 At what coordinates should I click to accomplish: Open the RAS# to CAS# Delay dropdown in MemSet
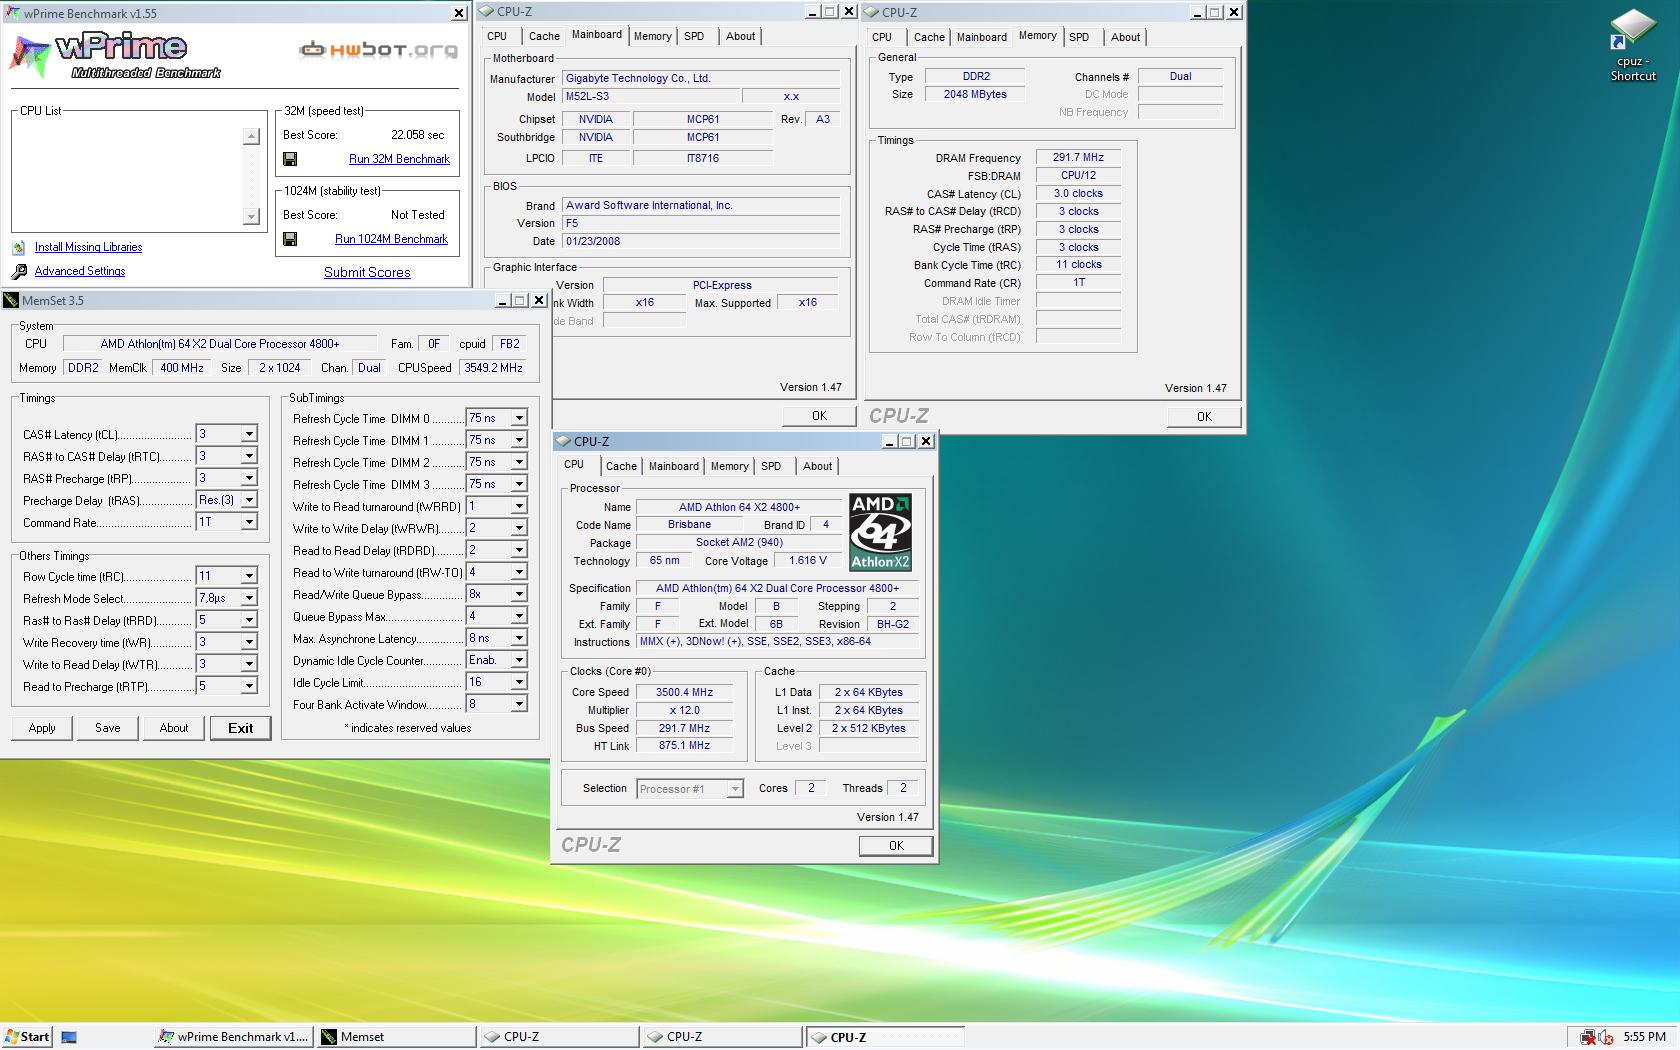(x=249, y=456)
